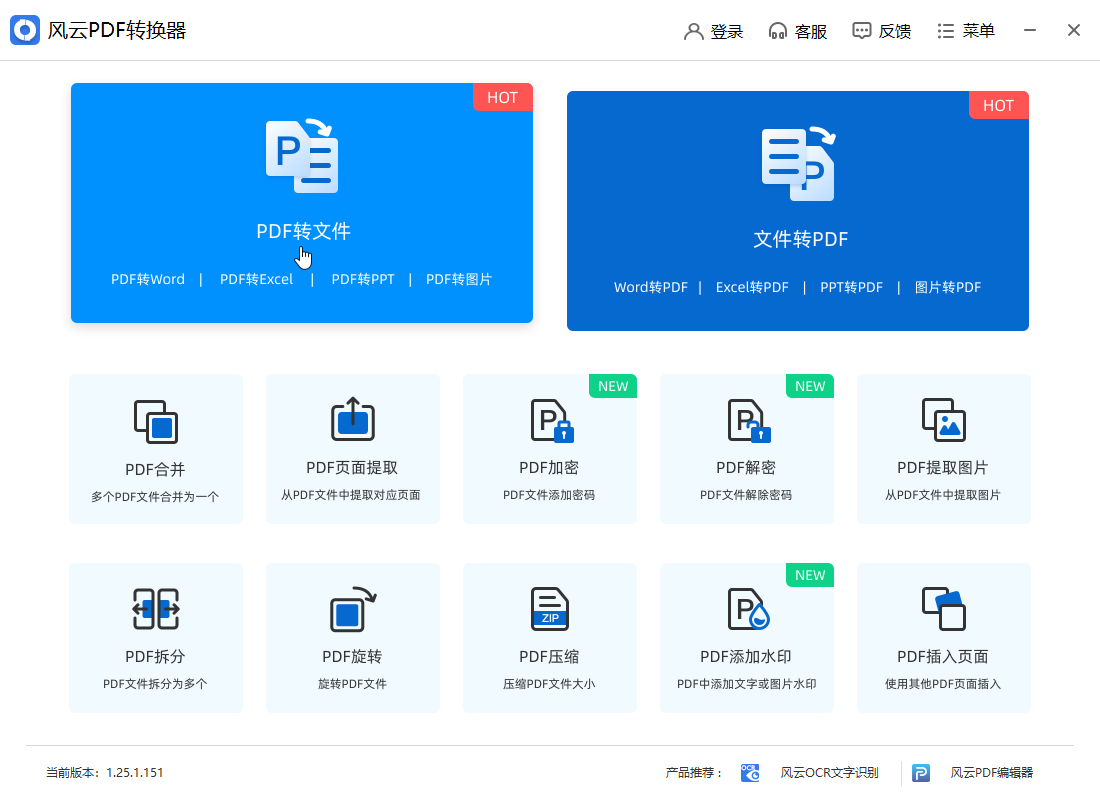
Task: Click PDF文件解除密码 description
Action: [x=746, y=495]
